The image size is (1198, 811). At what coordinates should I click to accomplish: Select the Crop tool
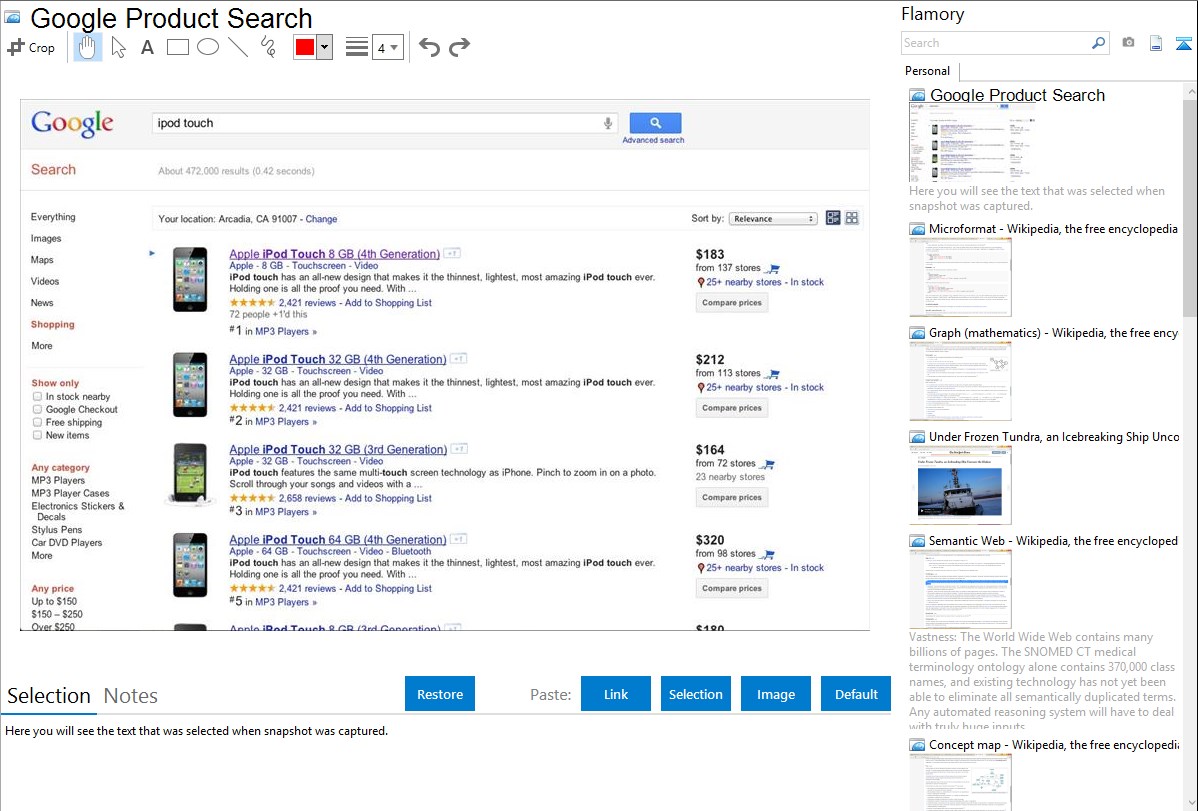click(x=31, y=47)
